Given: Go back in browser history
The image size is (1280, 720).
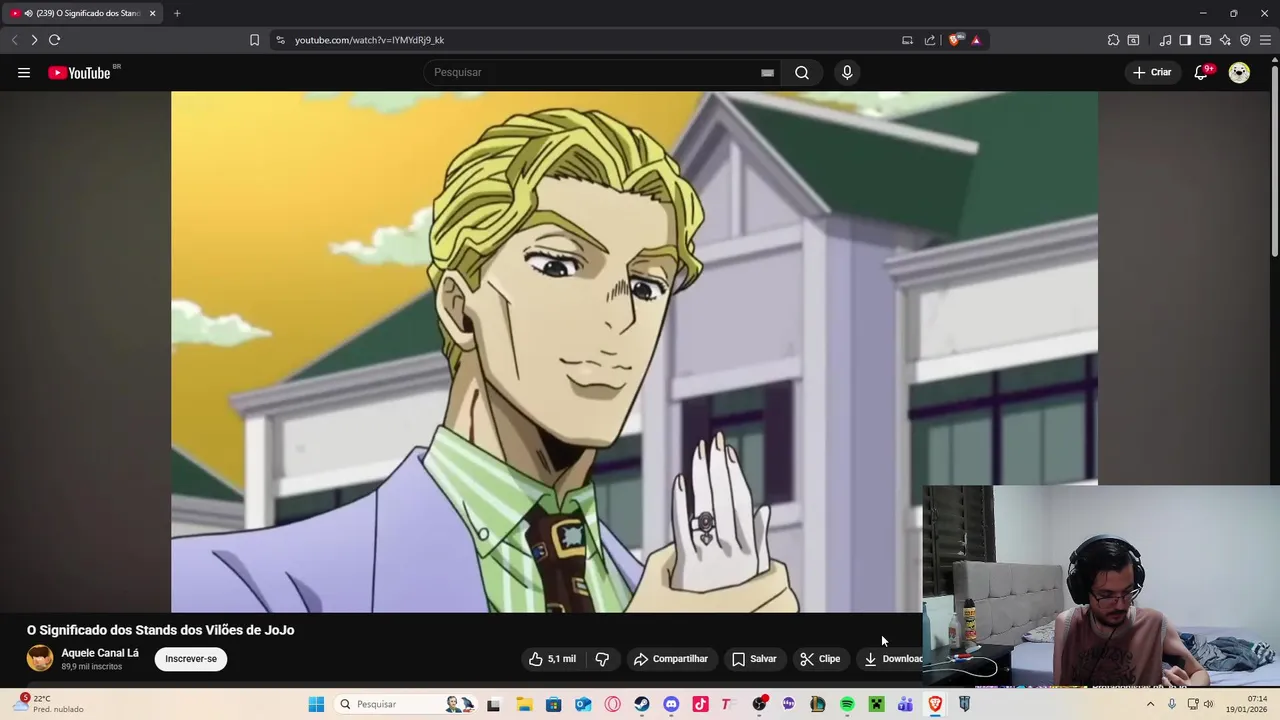Looking at the screenshot, I should pyautogui.click(x=14, y=40).
